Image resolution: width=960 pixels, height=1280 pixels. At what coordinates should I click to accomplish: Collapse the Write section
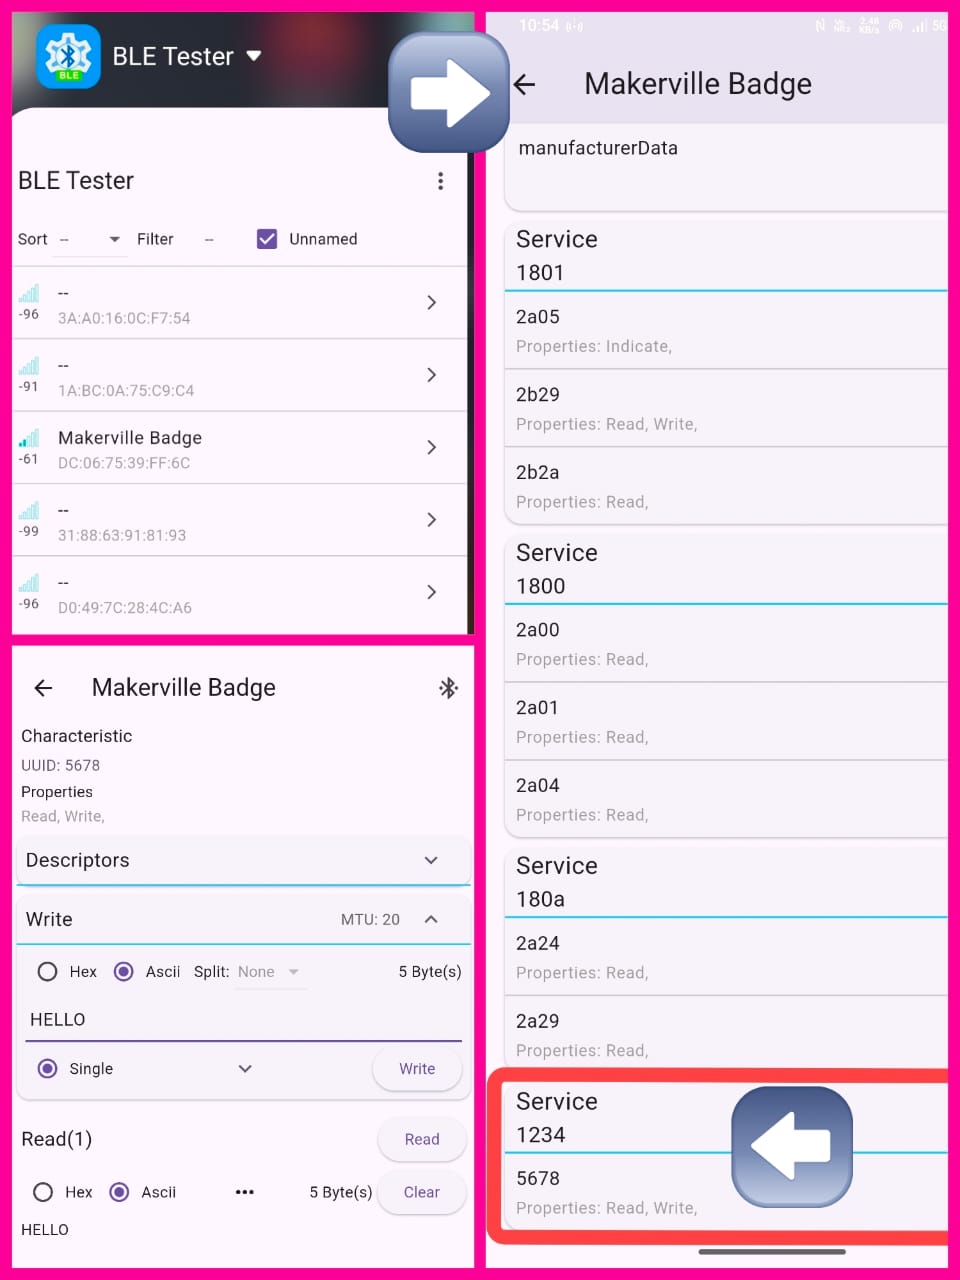pos(431,919)
